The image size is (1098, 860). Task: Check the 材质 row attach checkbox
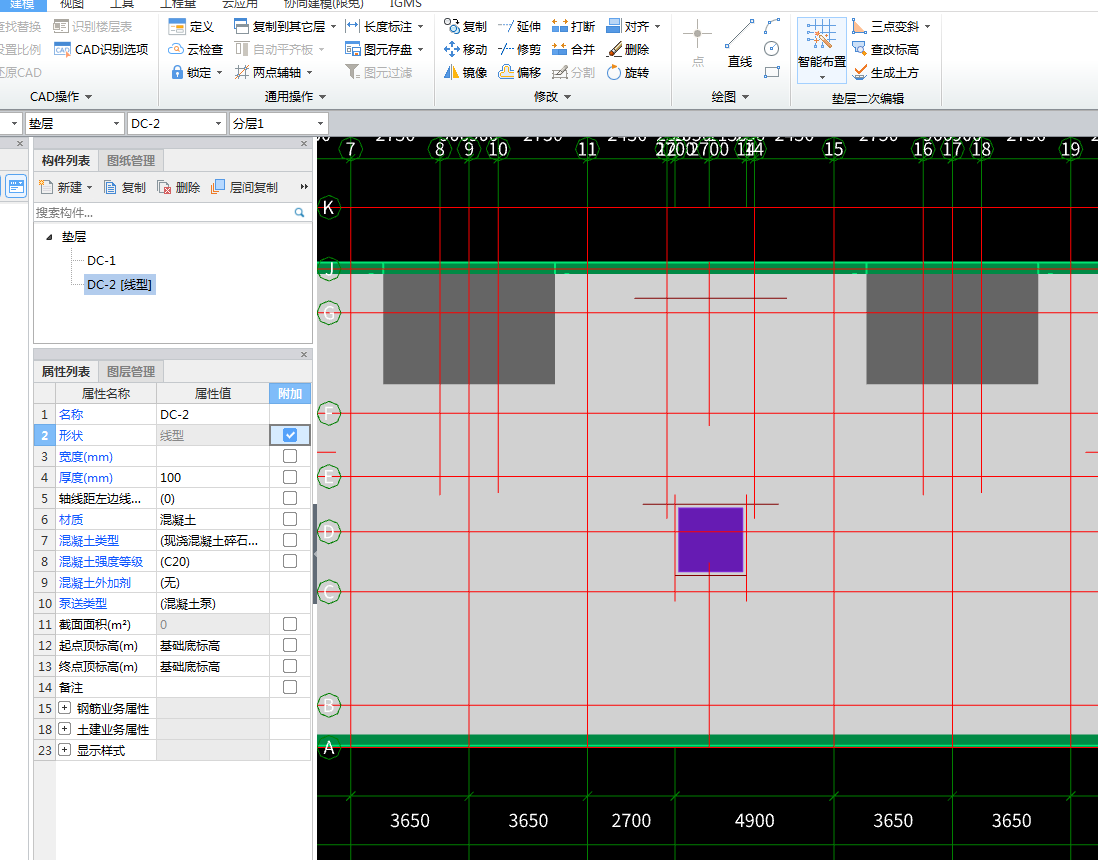pos(290,519)
